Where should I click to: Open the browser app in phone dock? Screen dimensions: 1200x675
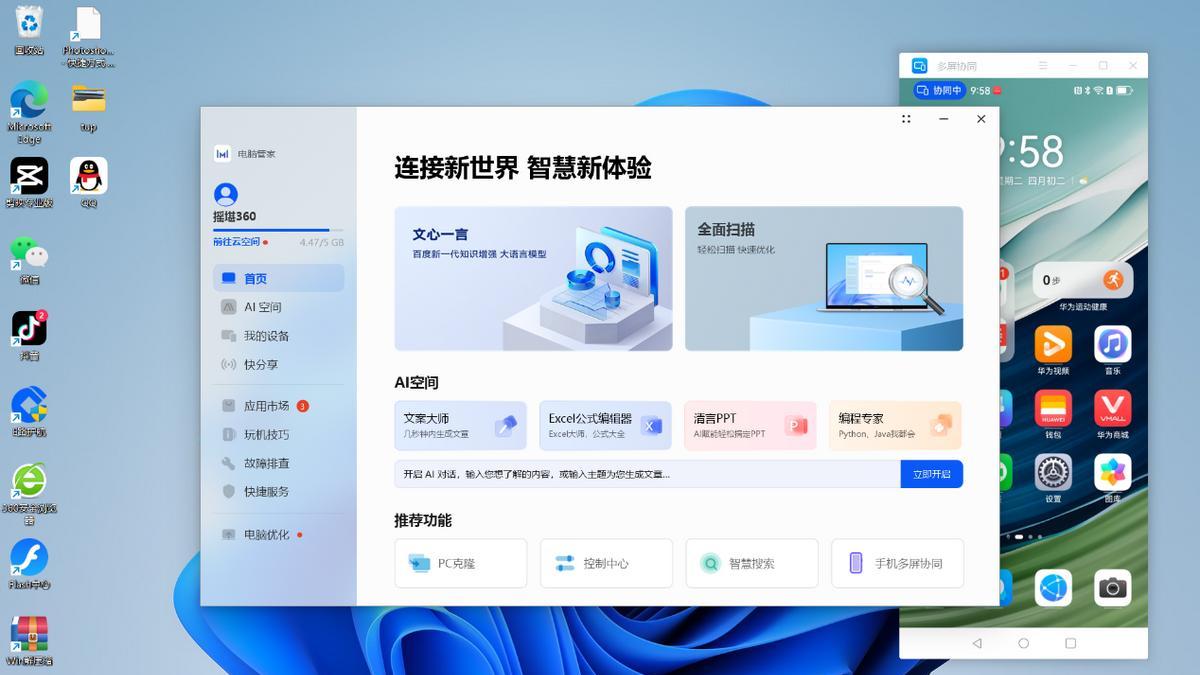(1053, 588)
